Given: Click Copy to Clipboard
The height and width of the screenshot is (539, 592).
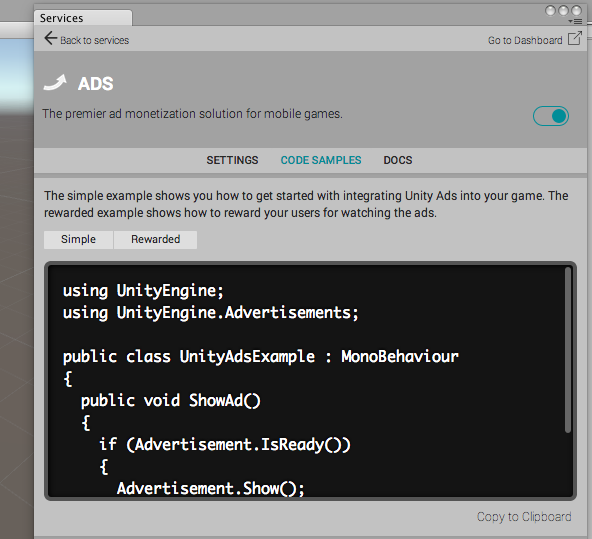Looking at the screenshot, I should [x=524, y=516].
